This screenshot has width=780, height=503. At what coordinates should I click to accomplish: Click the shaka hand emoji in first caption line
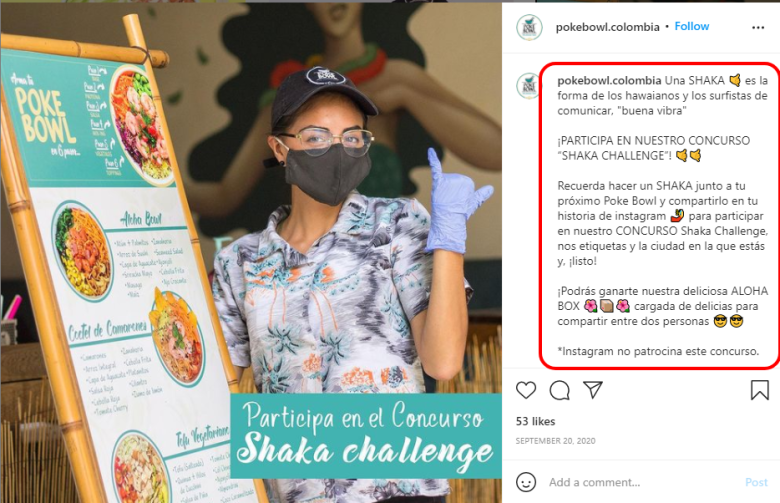(735, 80)
